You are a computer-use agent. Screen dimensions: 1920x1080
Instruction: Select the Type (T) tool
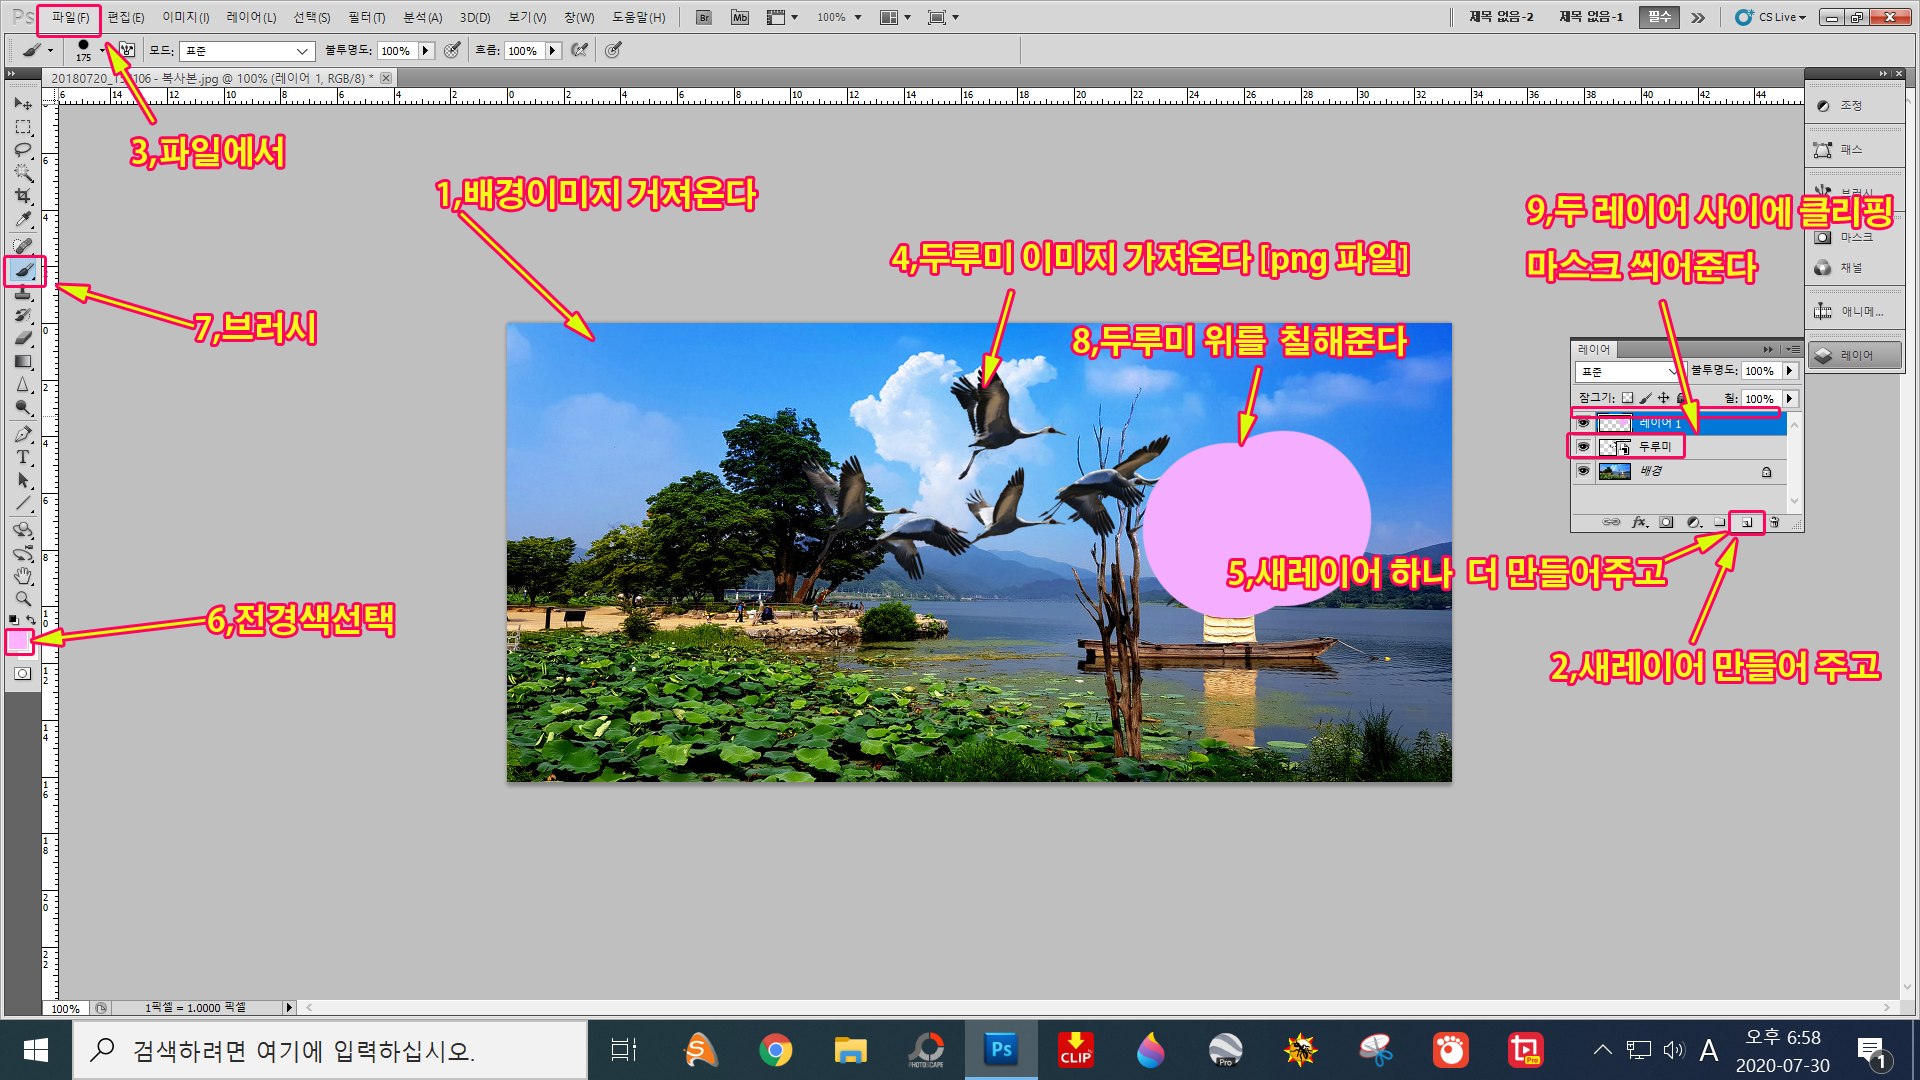23,458
